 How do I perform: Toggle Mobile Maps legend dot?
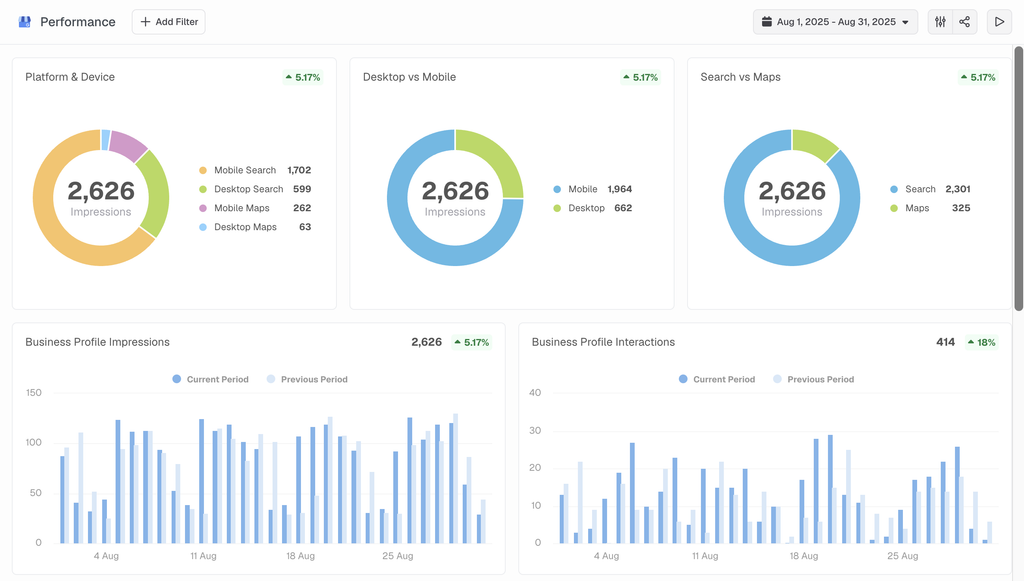[x=202, y=208]
